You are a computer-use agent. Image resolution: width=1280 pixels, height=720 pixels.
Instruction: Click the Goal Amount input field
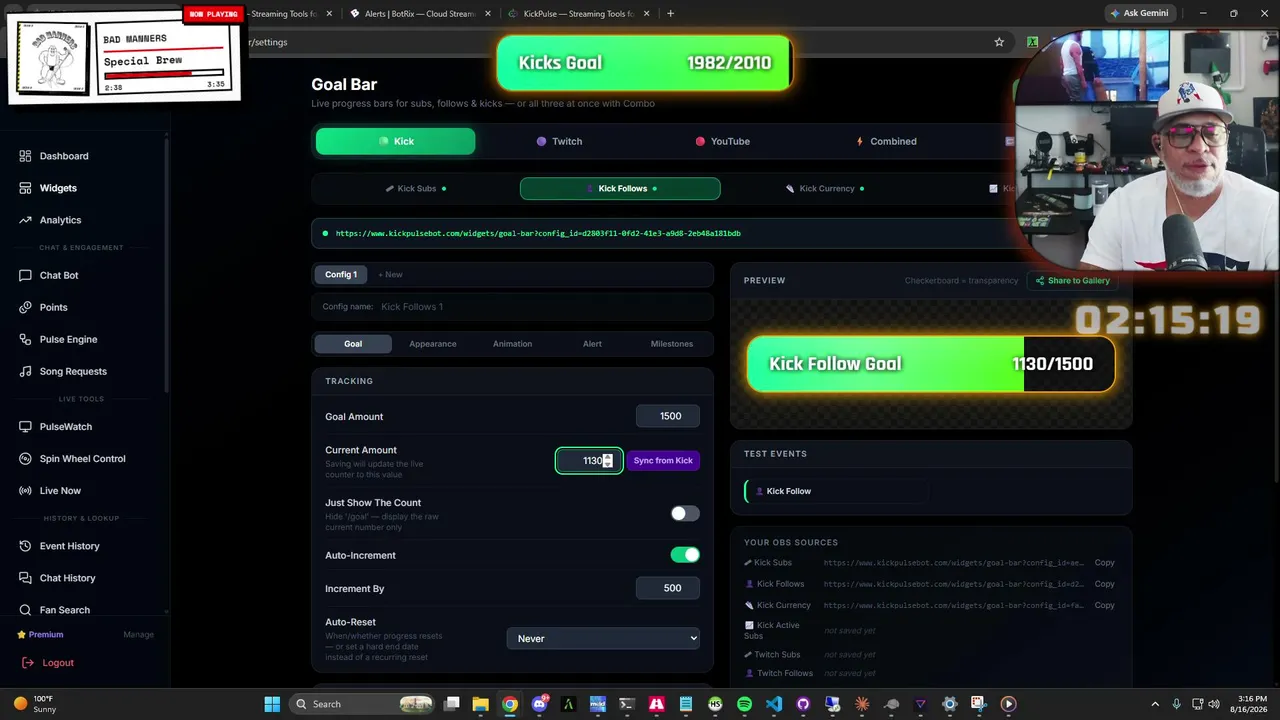pos(668,416)
